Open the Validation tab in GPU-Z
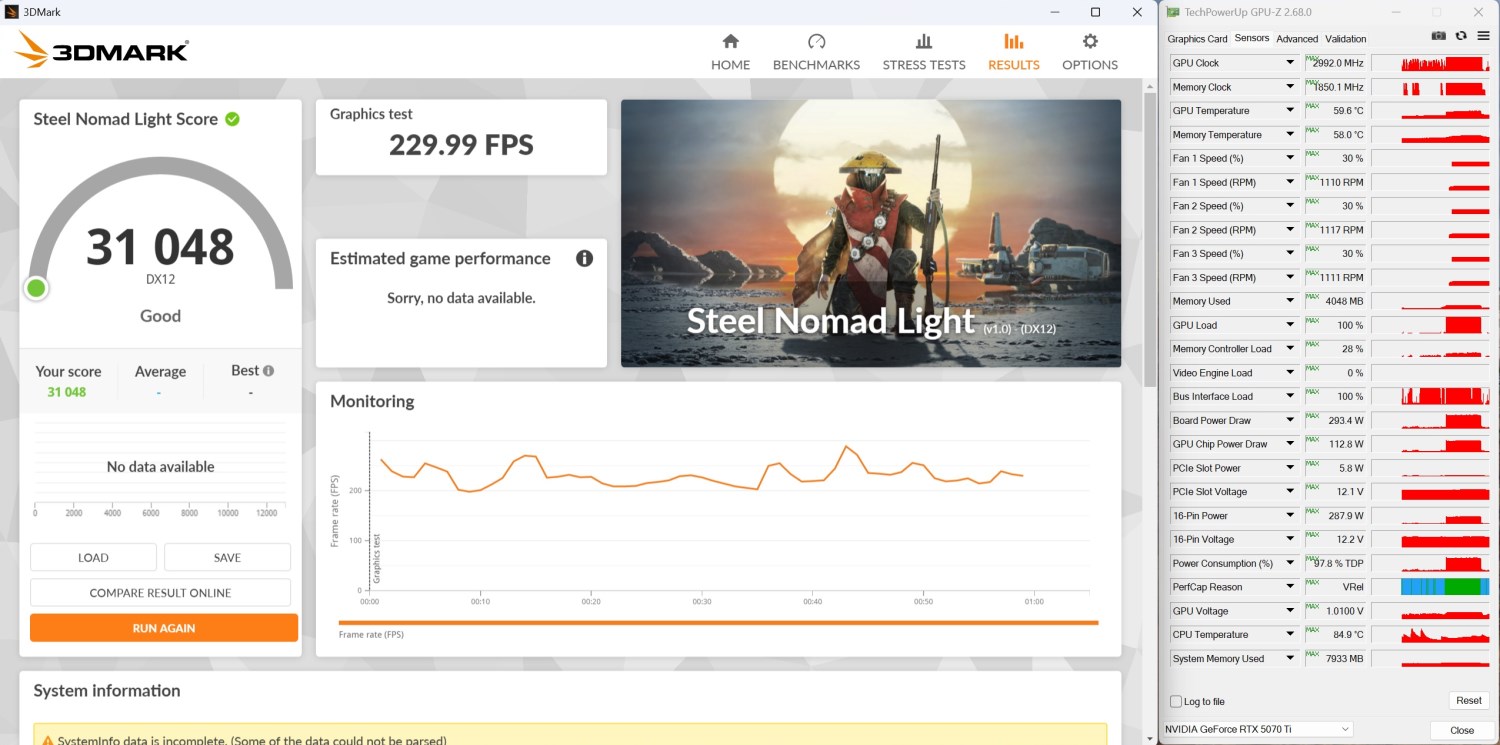1500x745 pixels. coord(1345,39)
